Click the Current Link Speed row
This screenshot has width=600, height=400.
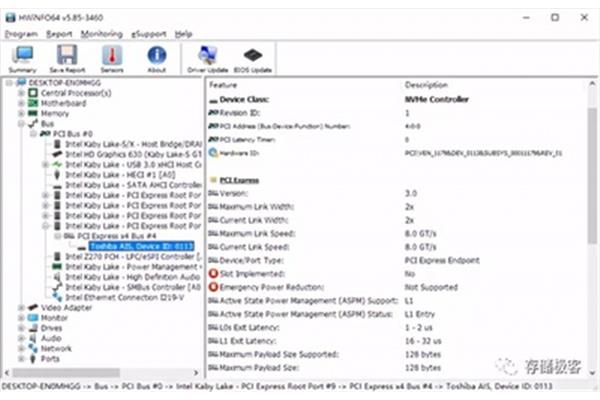(396, 247)
